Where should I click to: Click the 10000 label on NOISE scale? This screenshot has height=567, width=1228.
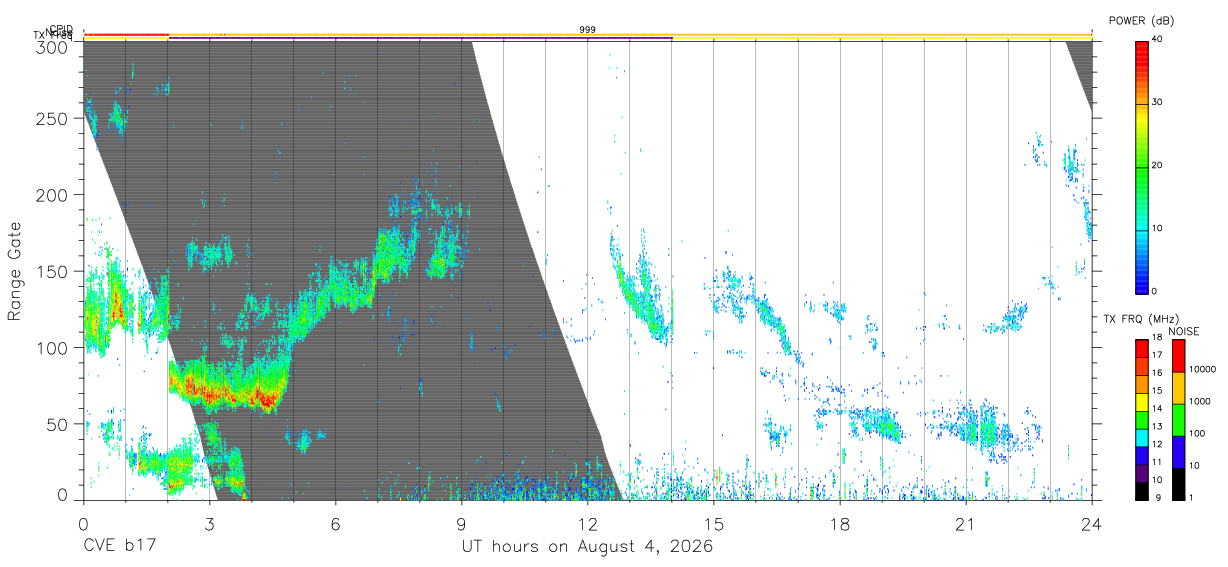coord(1202,370)
